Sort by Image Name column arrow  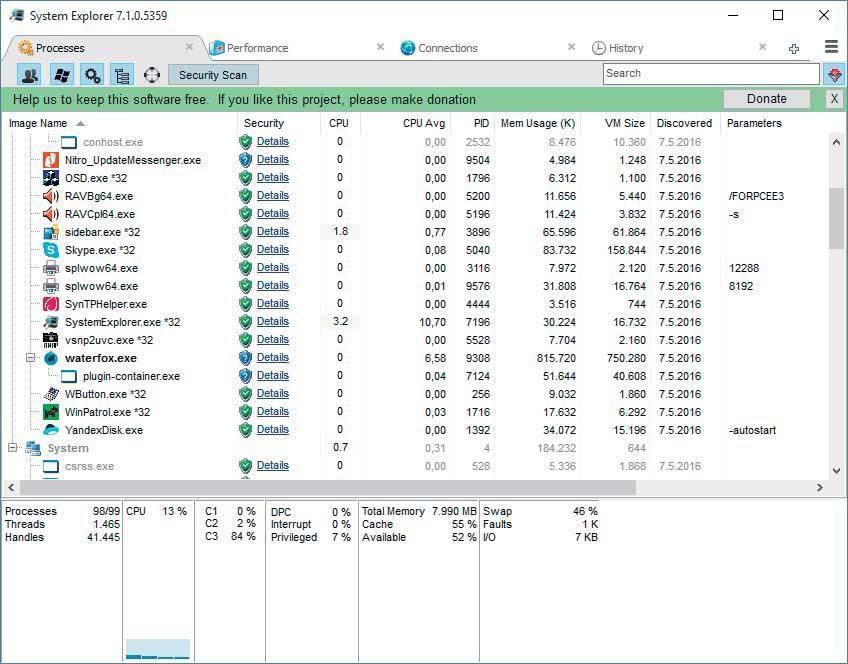pos(81,123)
